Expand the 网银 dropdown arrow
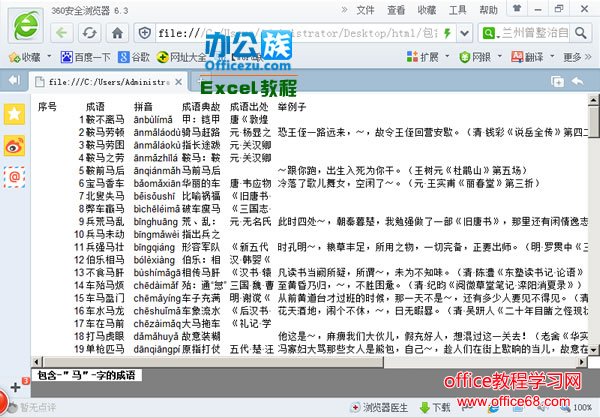Image resolution: width=600 pixels, height=418 pixels. (x=500, y=57)
